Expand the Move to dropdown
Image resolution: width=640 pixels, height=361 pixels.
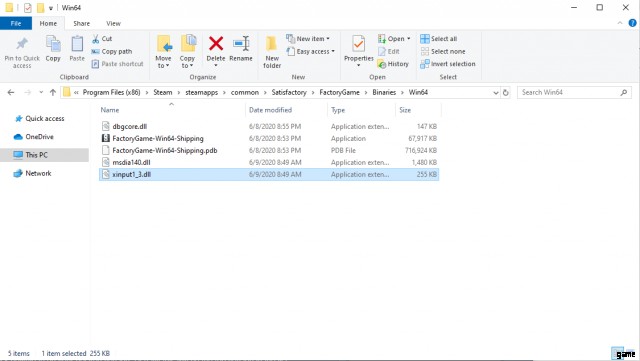pos(163,66)
